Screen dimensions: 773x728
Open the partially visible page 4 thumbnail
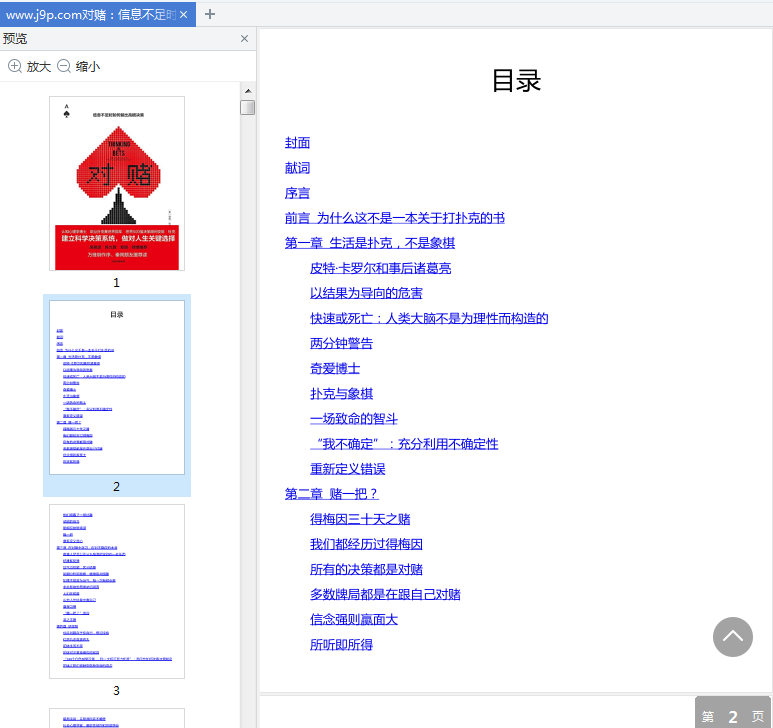pyautogui.click(x=117, y=718)
